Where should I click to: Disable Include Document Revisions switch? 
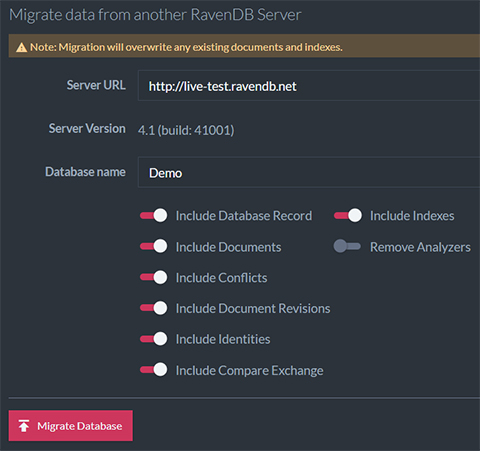(154, 308)
